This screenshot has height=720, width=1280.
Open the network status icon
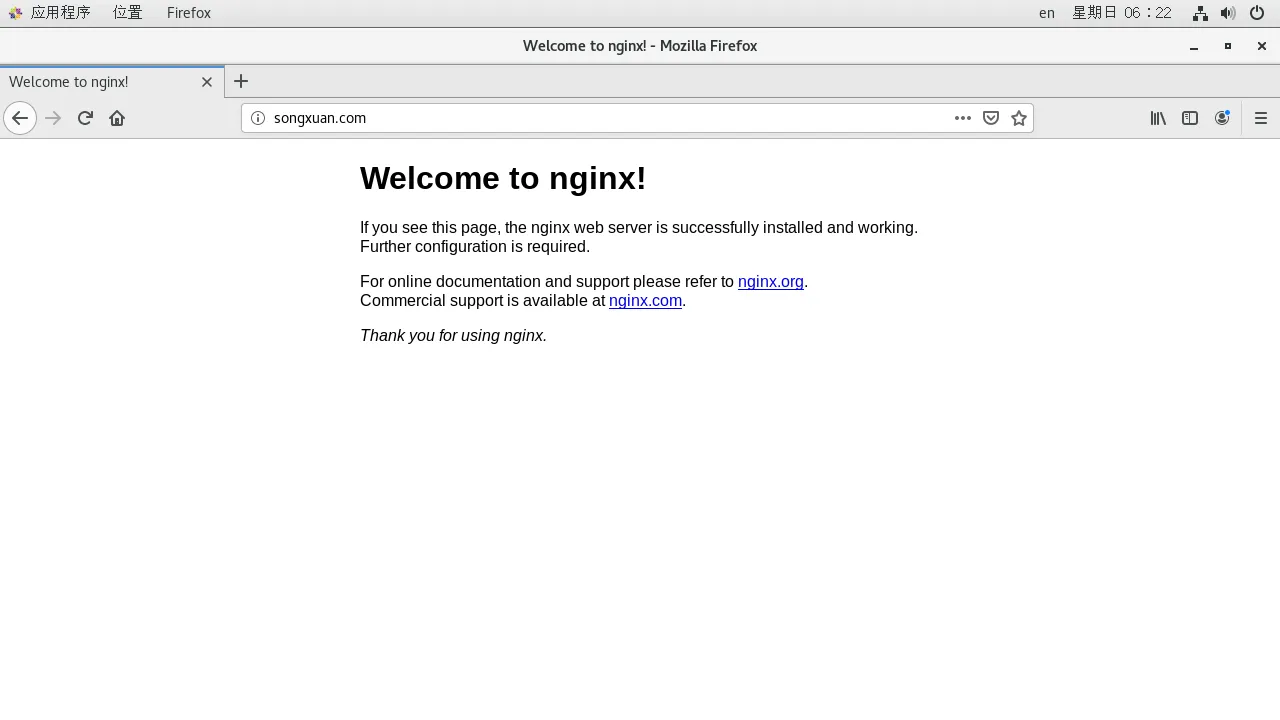(1200, 13)
